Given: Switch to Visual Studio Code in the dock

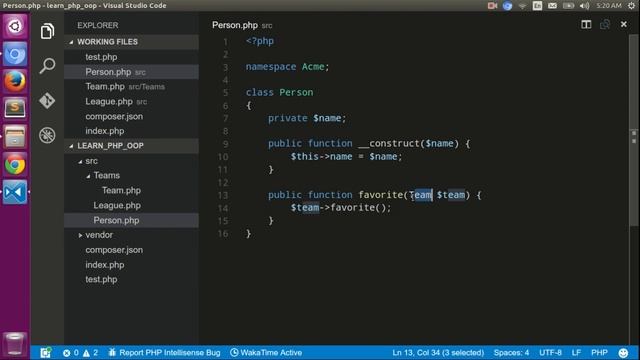Looking at the screenshot, I should [x=15, y=192].
